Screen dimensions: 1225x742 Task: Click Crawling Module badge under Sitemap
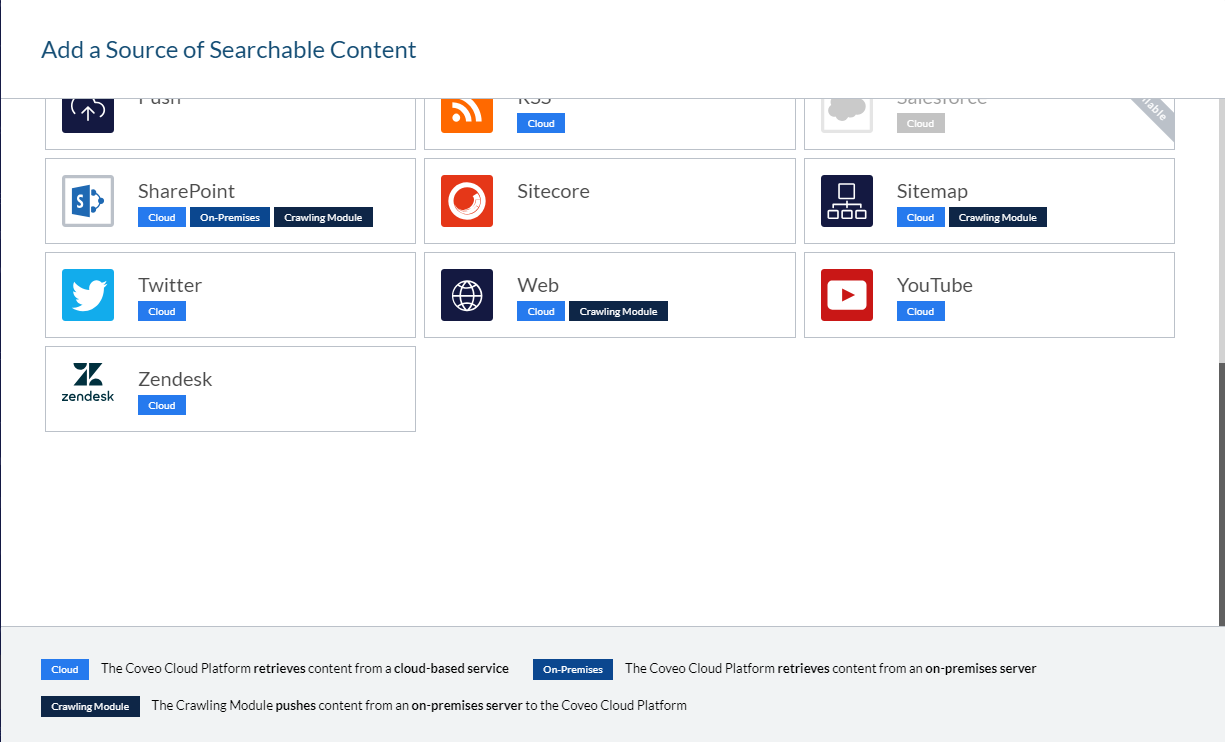click(x=998, y=217)
